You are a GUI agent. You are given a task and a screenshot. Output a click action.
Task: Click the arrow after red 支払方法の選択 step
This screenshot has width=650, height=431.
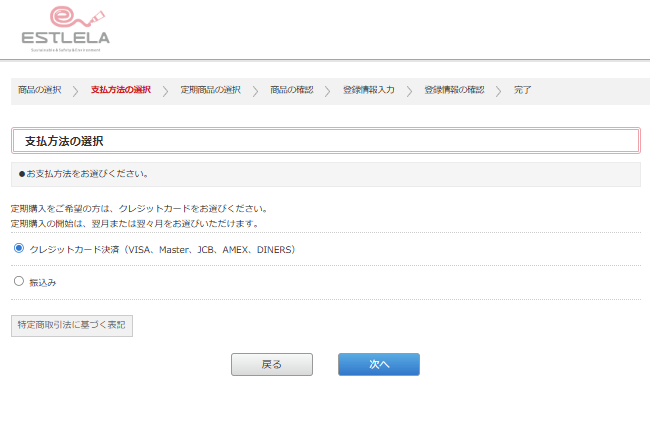click(166, 91)
